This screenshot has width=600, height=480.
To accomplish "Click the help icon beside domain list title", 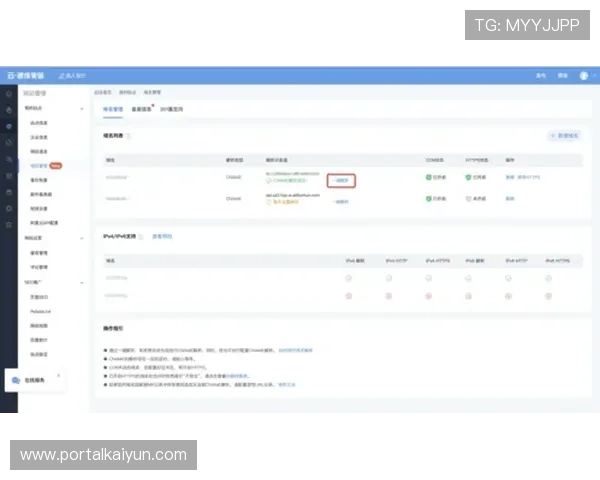I will pos(128,135).
